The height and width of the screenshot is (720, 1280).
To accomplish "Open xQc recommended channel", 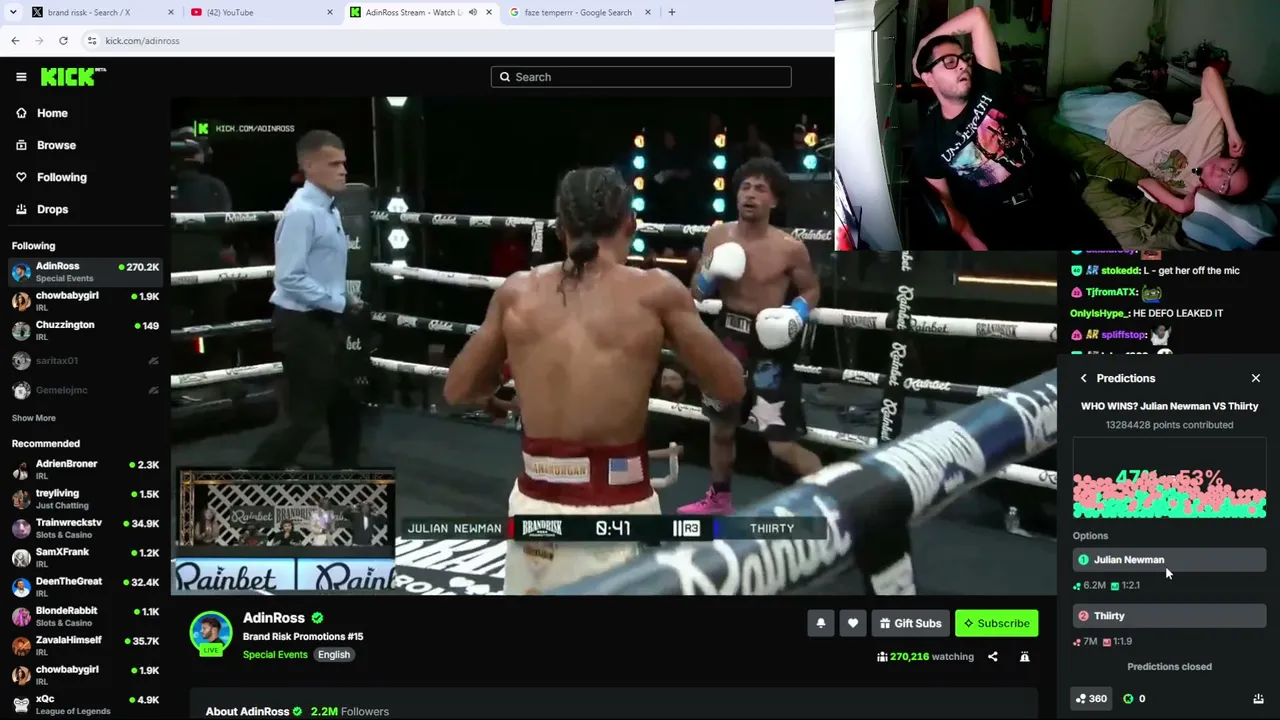I will [x=85, y=704].
